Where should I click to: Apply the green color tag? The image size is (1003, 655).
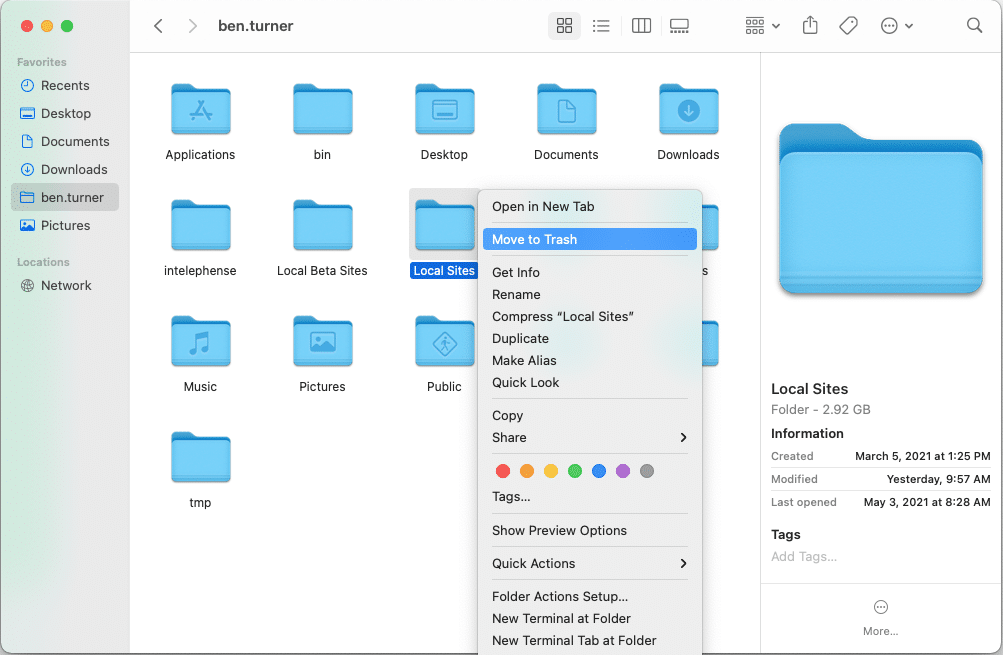click(575, 471)
